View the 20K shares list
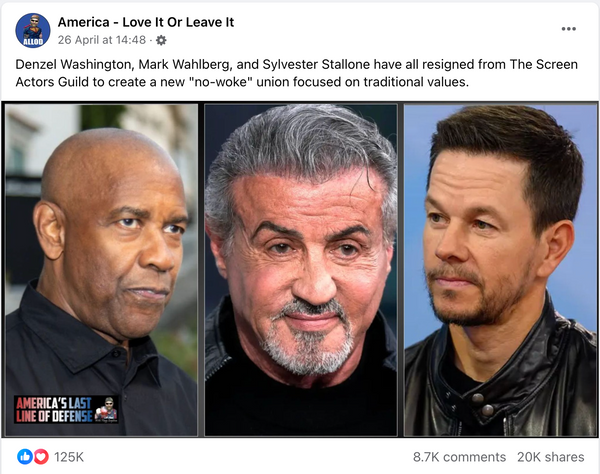Viewport: 600px width, 474px height. [551, 457]
